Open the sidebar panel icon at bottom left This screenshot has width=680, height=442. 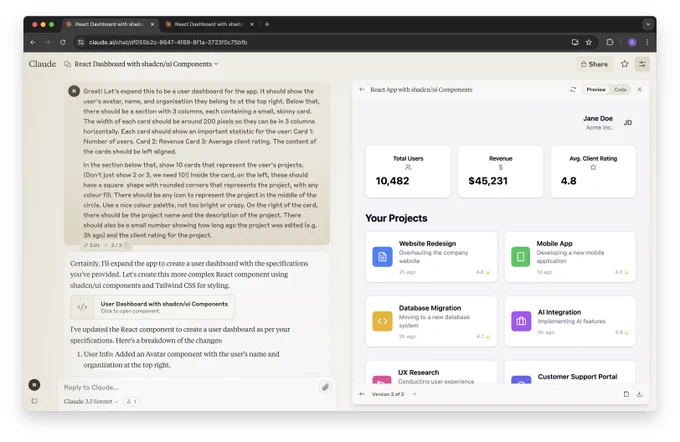click(34, 401)
